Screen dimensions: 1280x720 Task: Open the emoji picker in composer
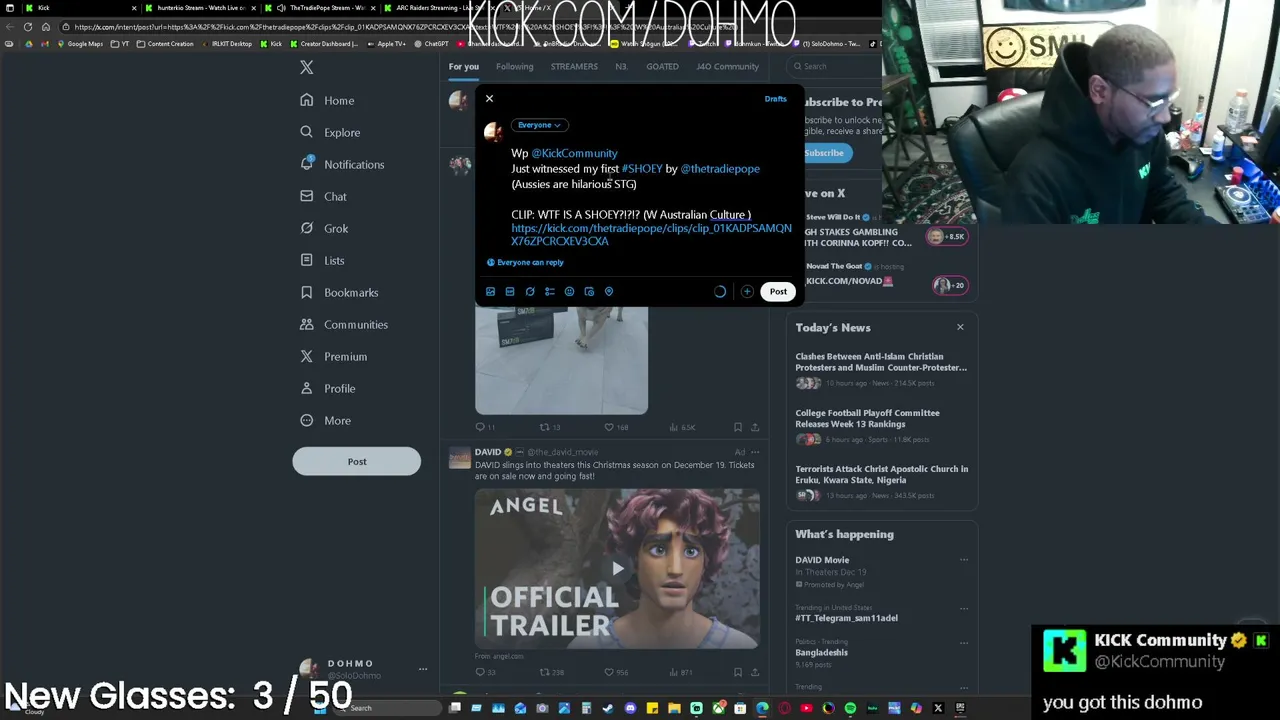569,291
